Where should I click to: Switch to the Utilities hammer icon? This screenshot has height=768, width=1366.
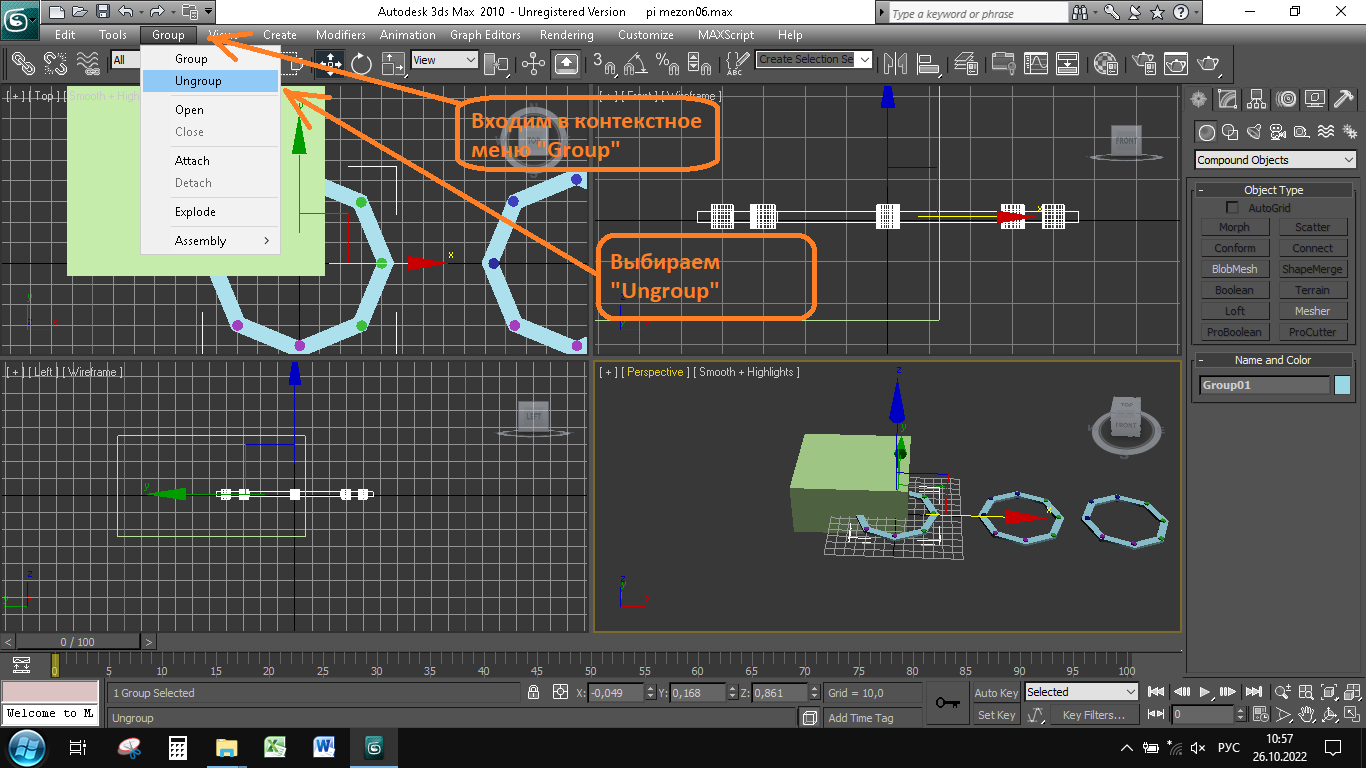pyautogui.click(x=1344, y=99)
